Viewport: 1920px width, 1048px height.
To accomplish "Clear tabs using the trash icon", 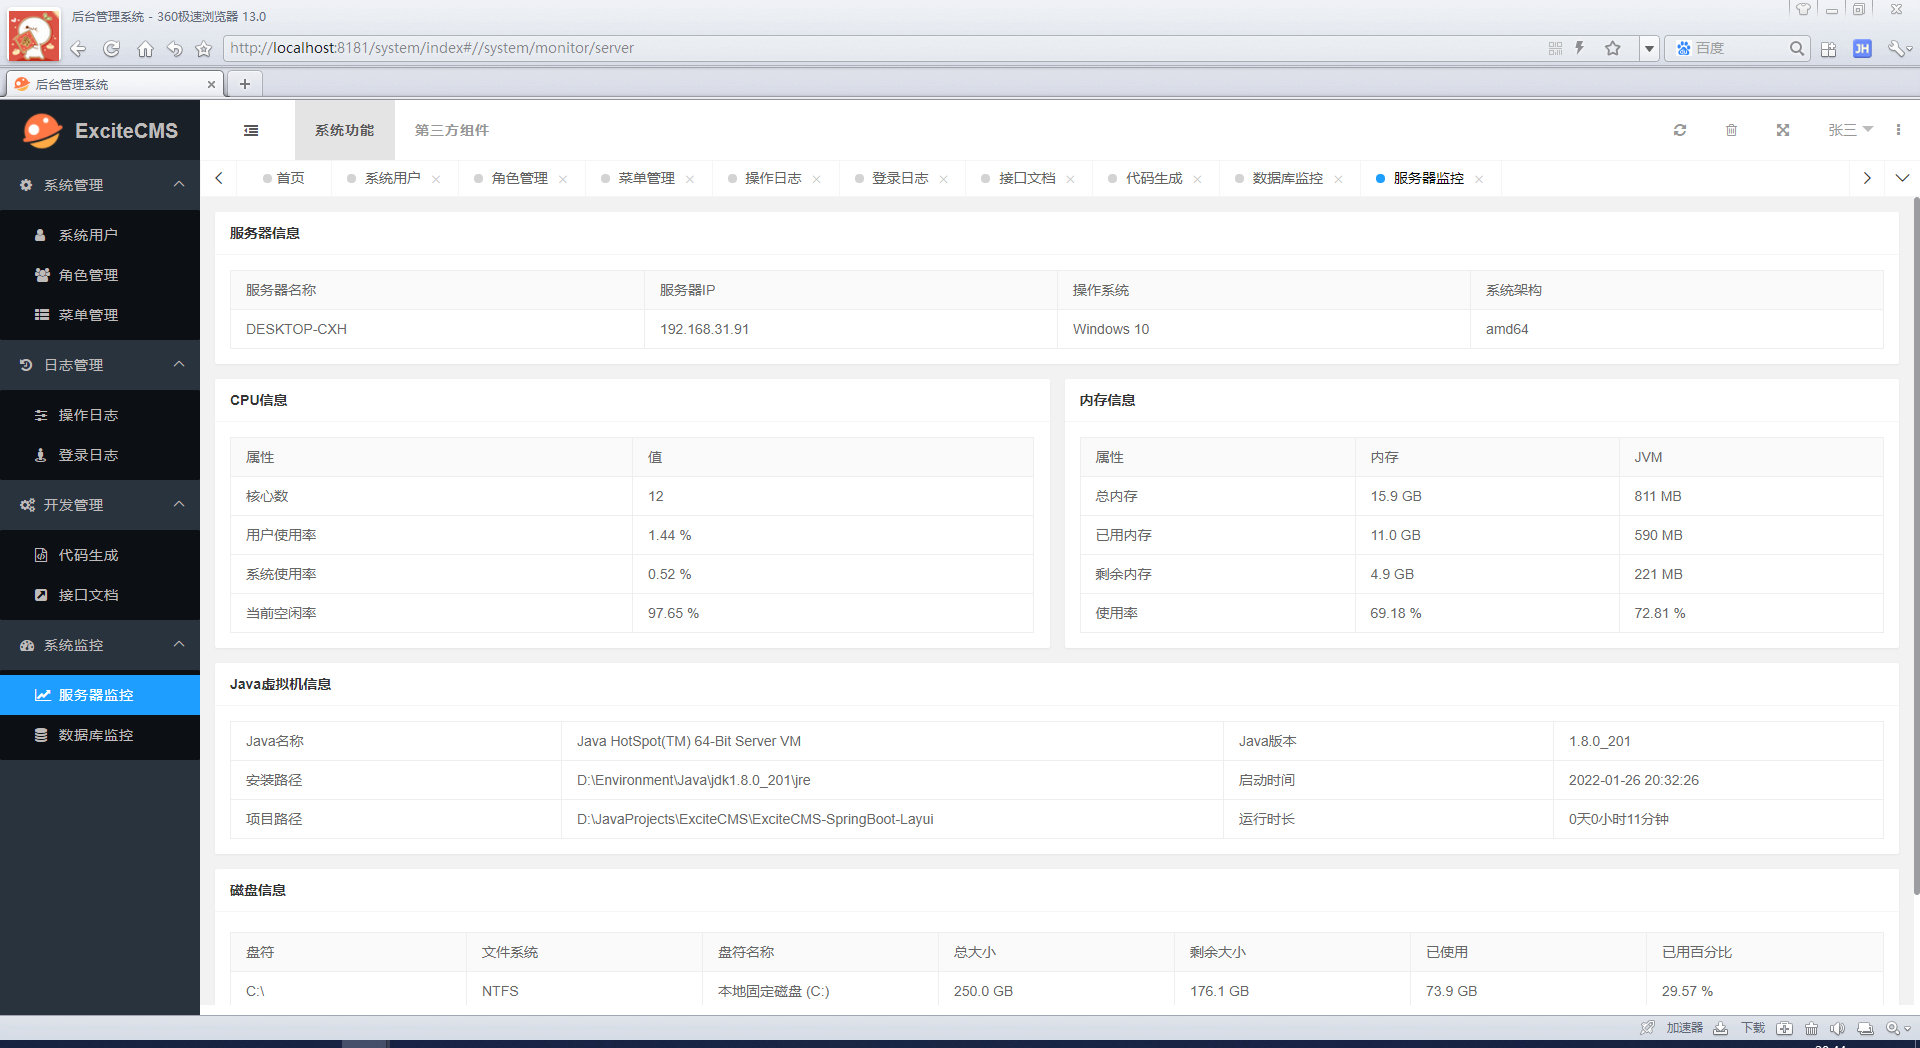I will [1732, 130].
